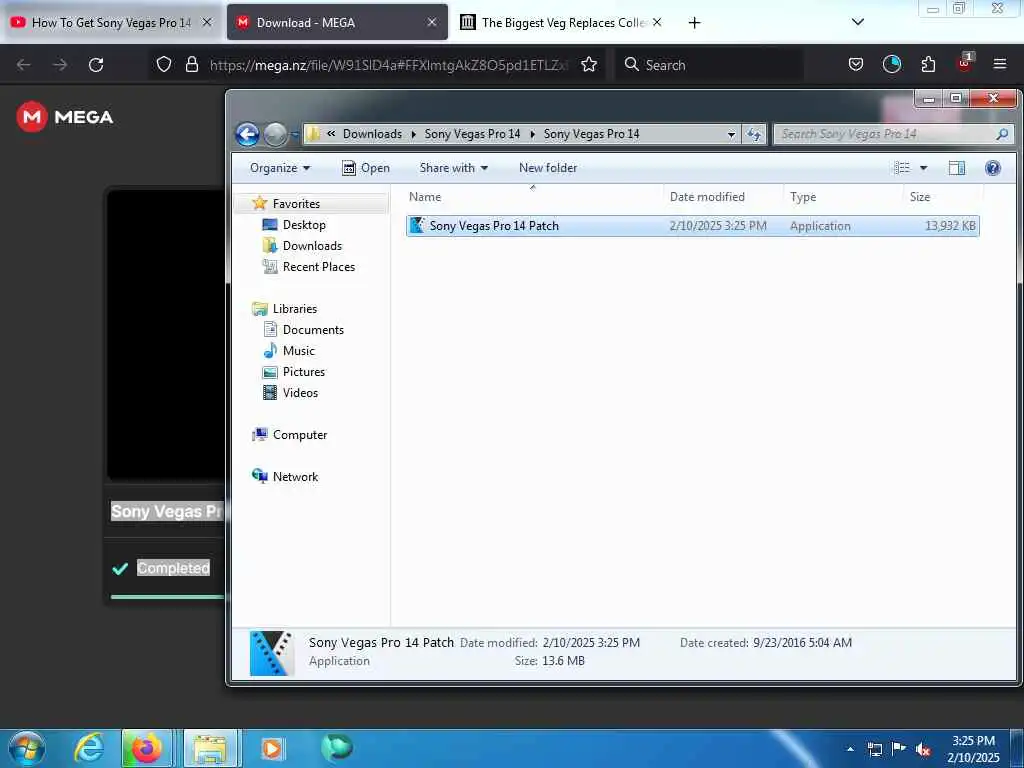The image size is (1024, 768).
Task: Open the Windows Start button
Action: click(x=27, y=748)
